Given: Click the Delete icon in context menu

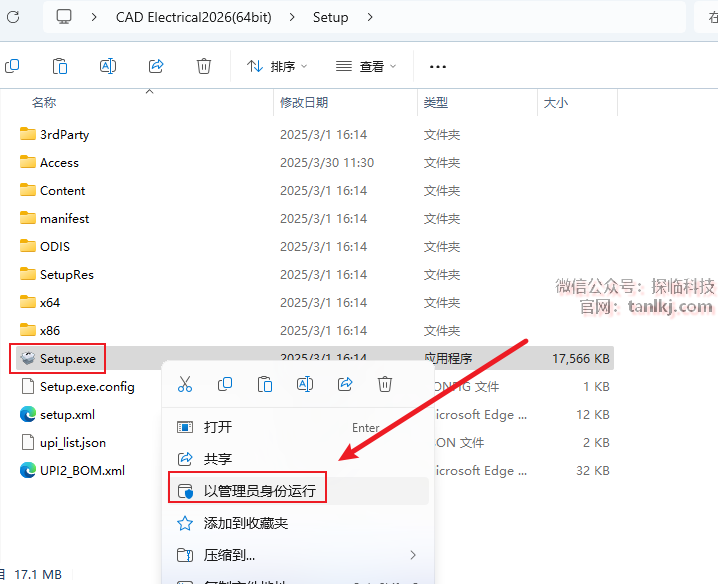Looking at the screenshot, I should [385, 384].
